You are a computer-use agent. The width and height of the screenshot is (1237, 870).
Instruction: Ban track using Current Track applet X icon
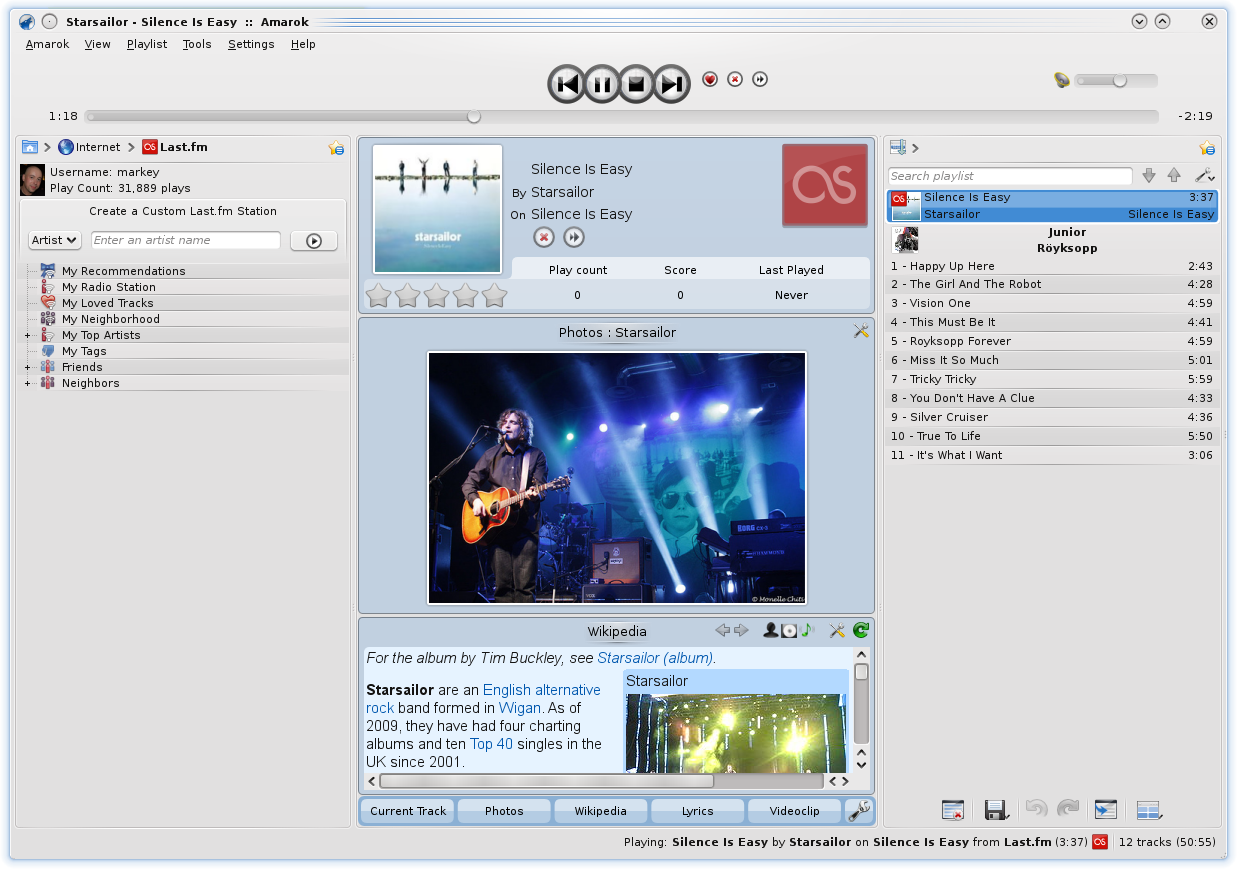[x=544, y=237]
